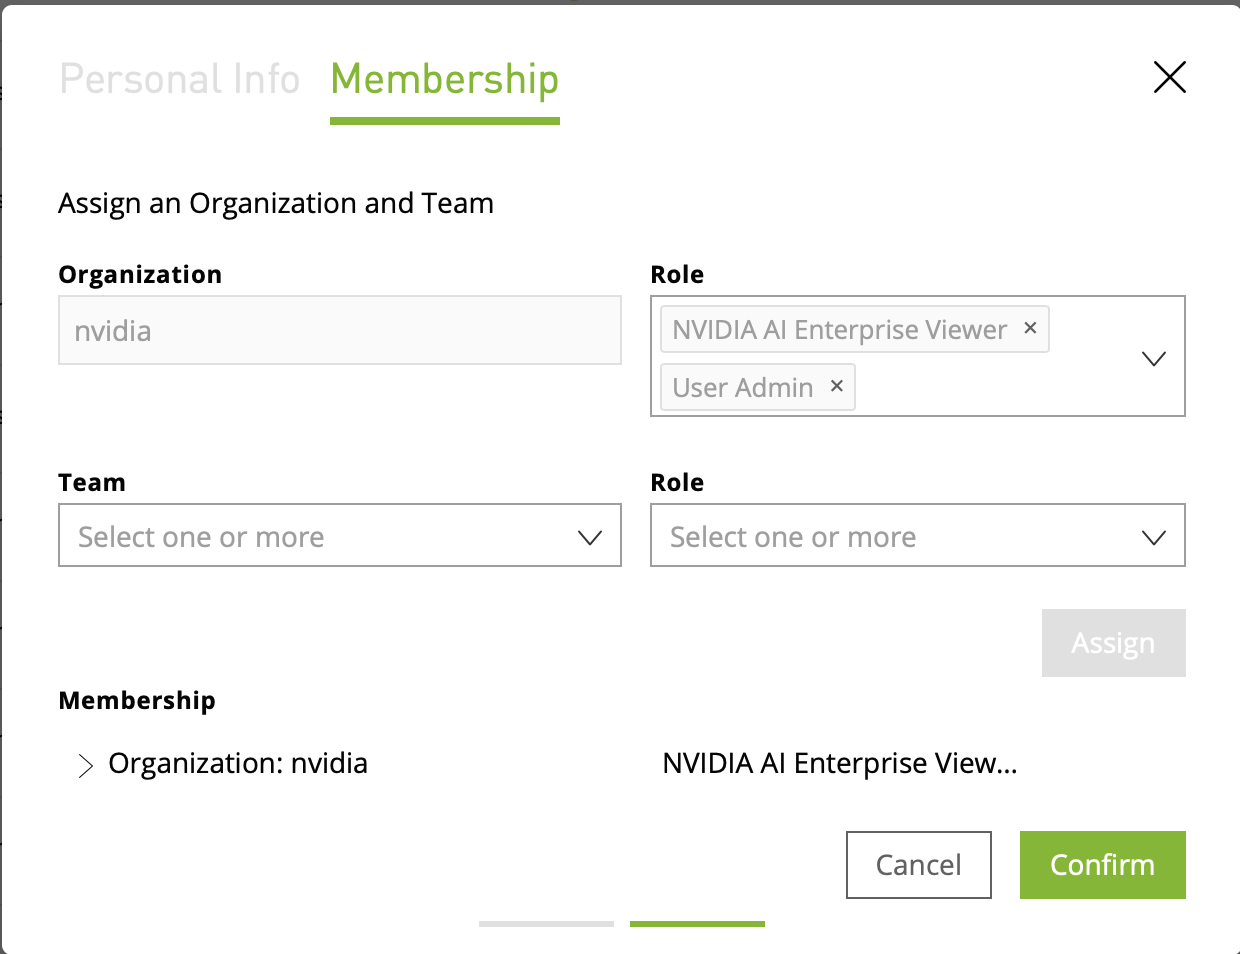
Task: Open the organization Role dropdown chevron
Action: pyautogui.click(x=1154, y=357)
